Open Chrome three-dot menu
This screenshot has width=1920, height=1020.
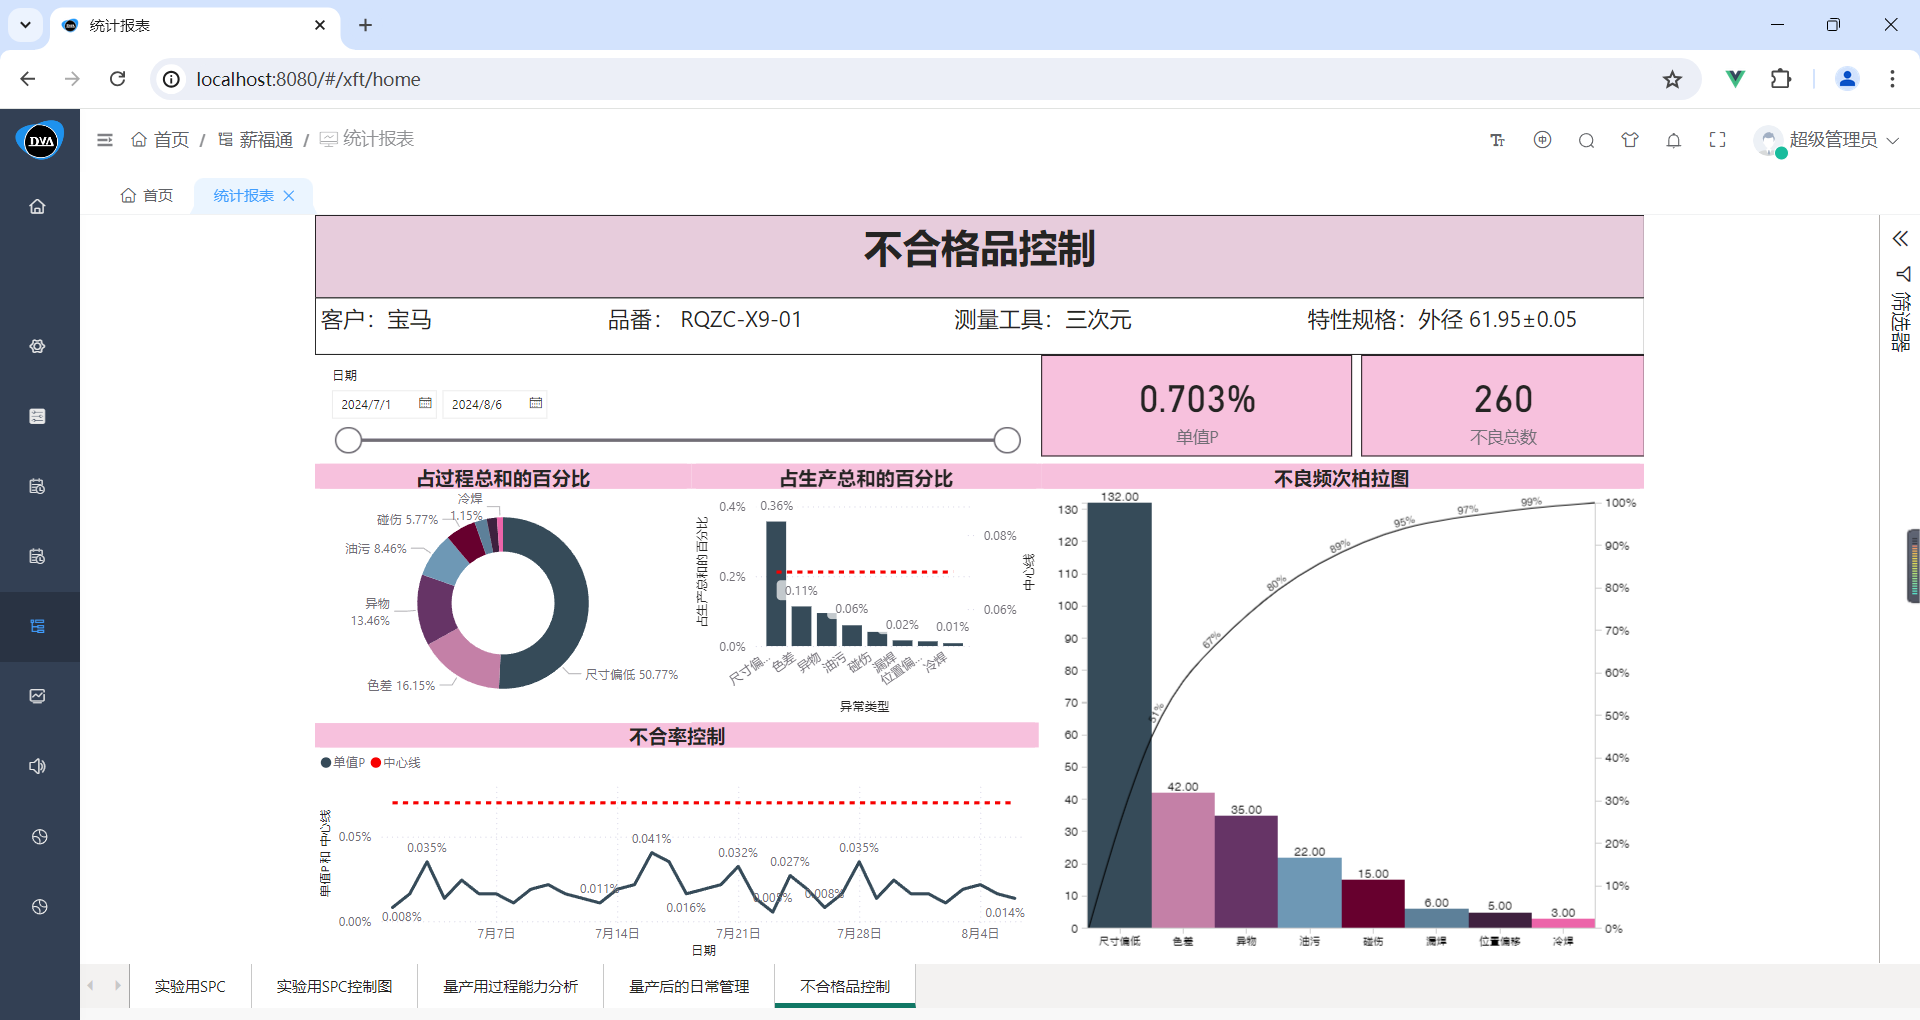click(x=1892, y=79)
